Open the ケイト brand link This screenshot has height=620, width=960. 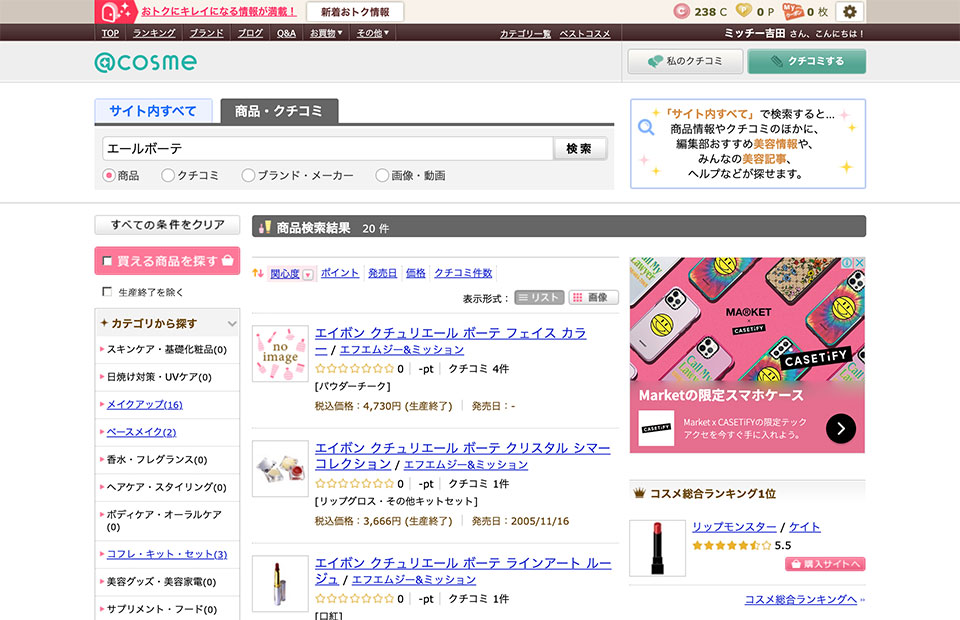pos(804,527)
